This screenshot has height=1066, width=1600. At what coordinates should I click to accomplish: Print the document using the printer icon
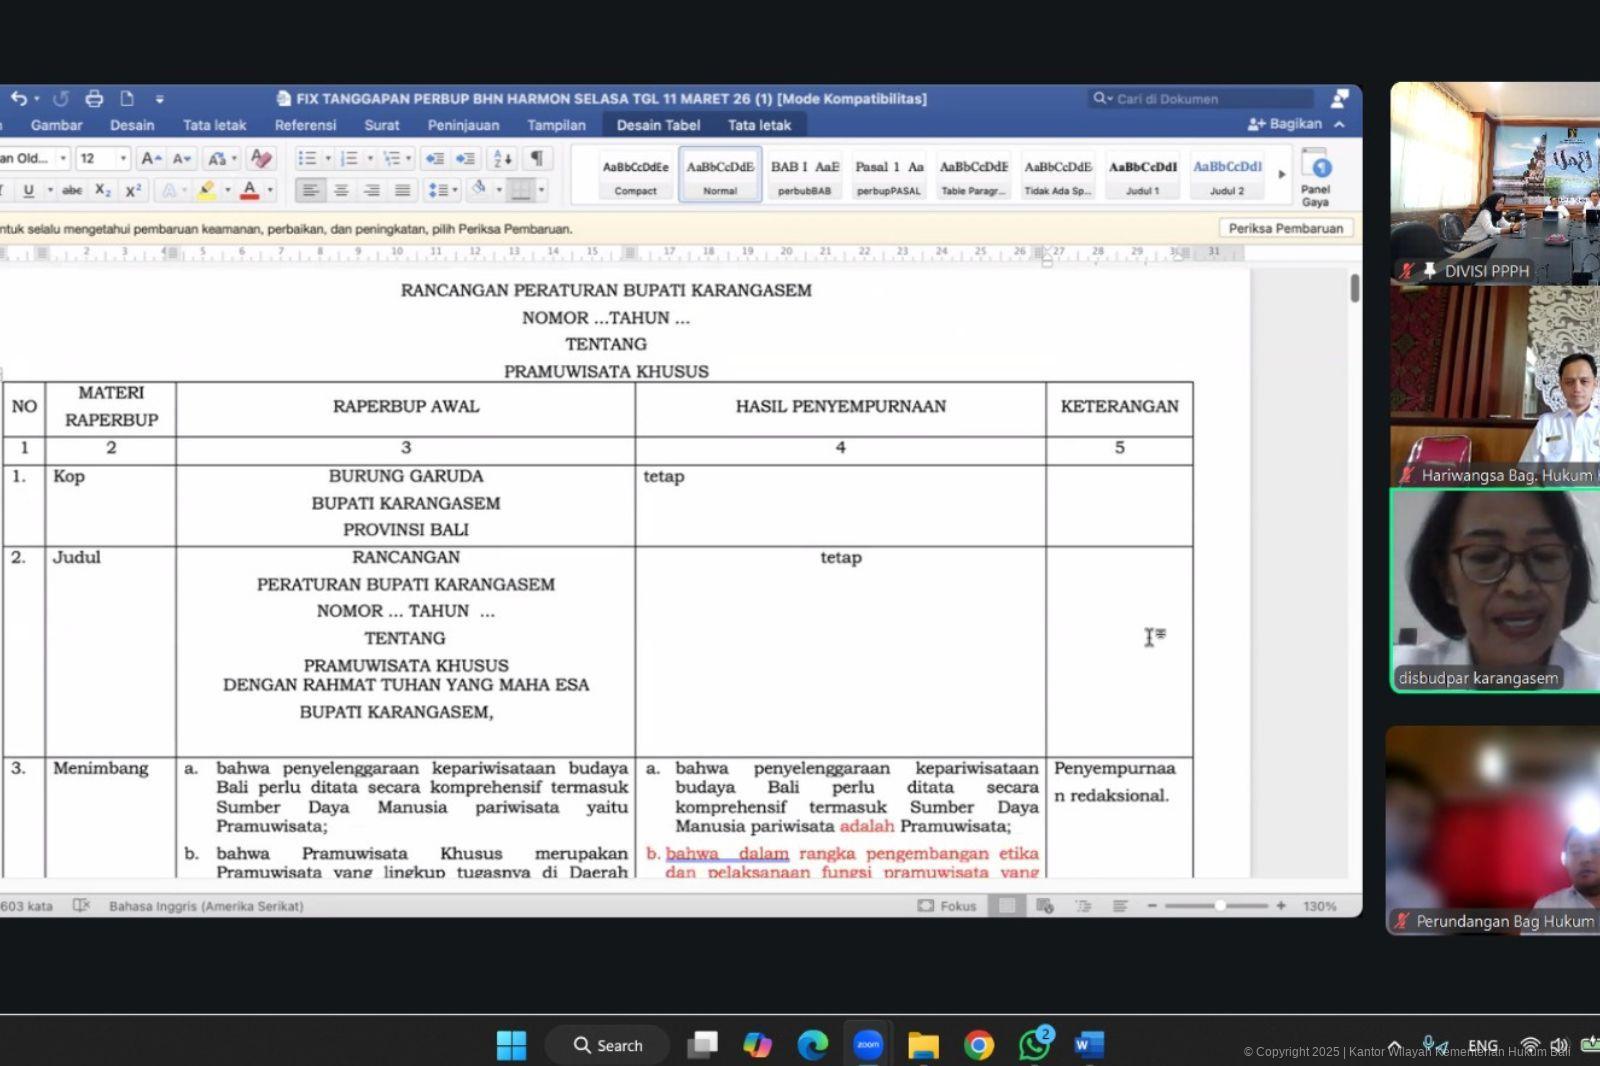[94, 98]
